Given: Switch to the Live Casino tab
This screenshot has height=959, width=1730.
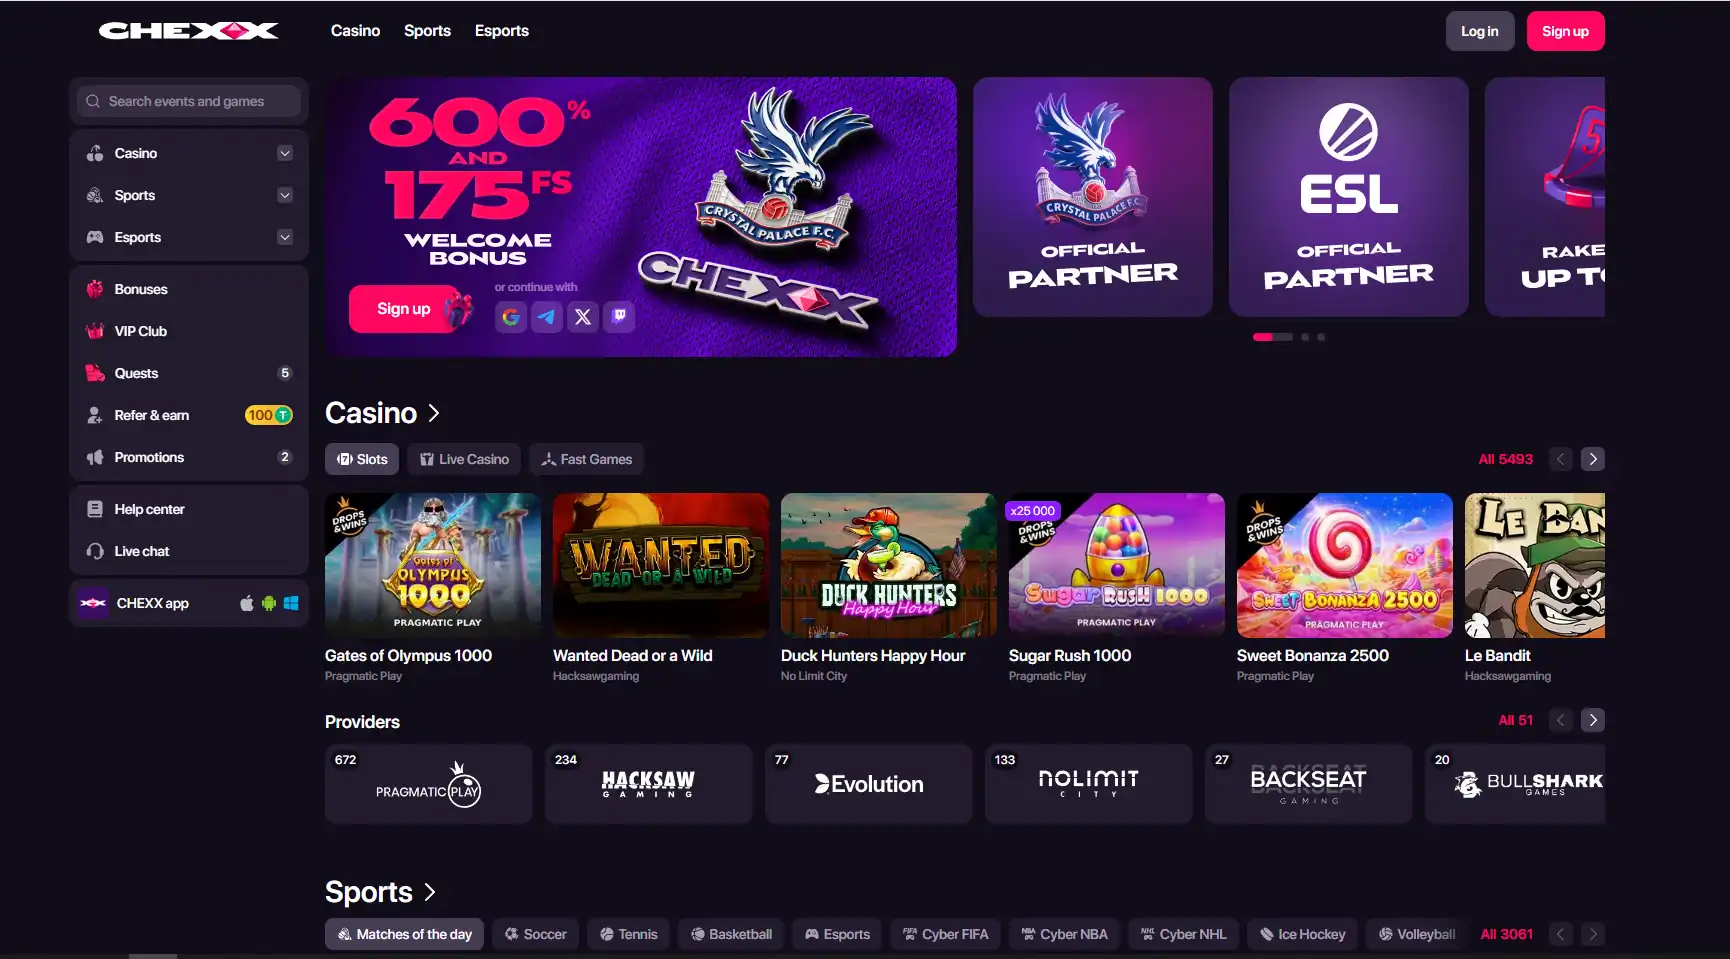Looking at the screenshot, I should [x=464, y=459].
